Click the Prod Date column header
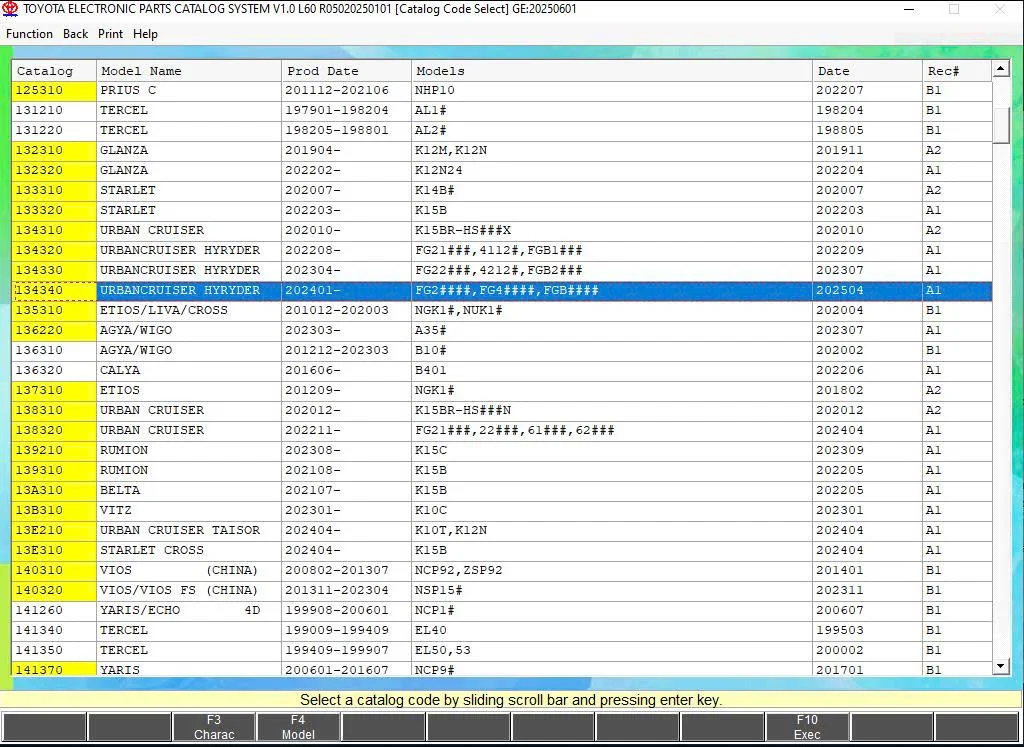 click(x=346, y=71)
